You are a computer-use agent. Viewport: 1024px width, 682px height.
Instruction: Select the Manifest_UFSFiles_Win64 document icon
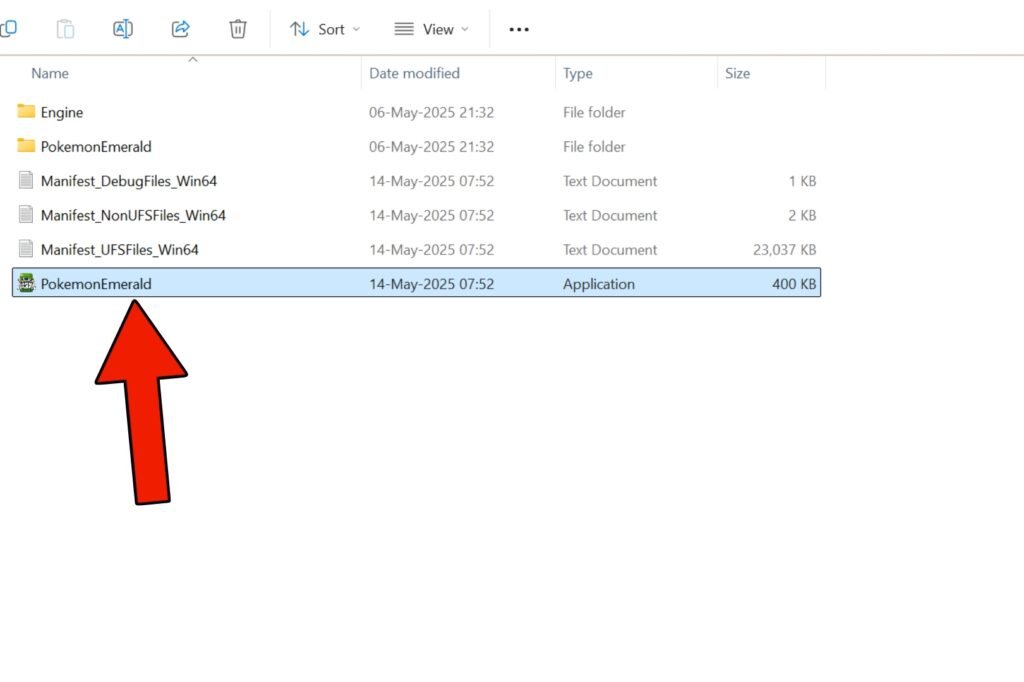tap(26, 249)
